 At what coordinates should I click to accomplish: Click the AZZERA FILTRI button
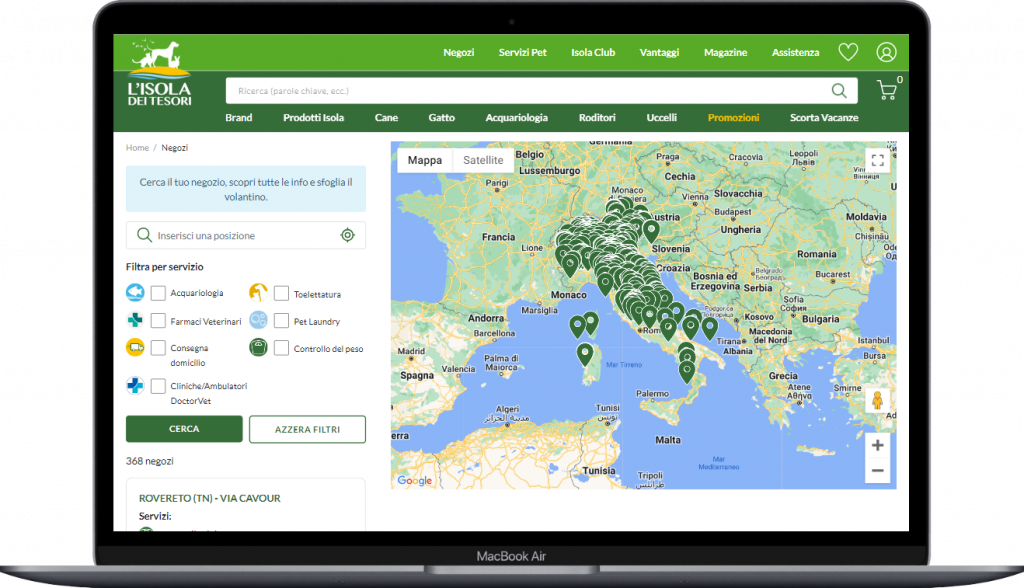pos(307,429)
